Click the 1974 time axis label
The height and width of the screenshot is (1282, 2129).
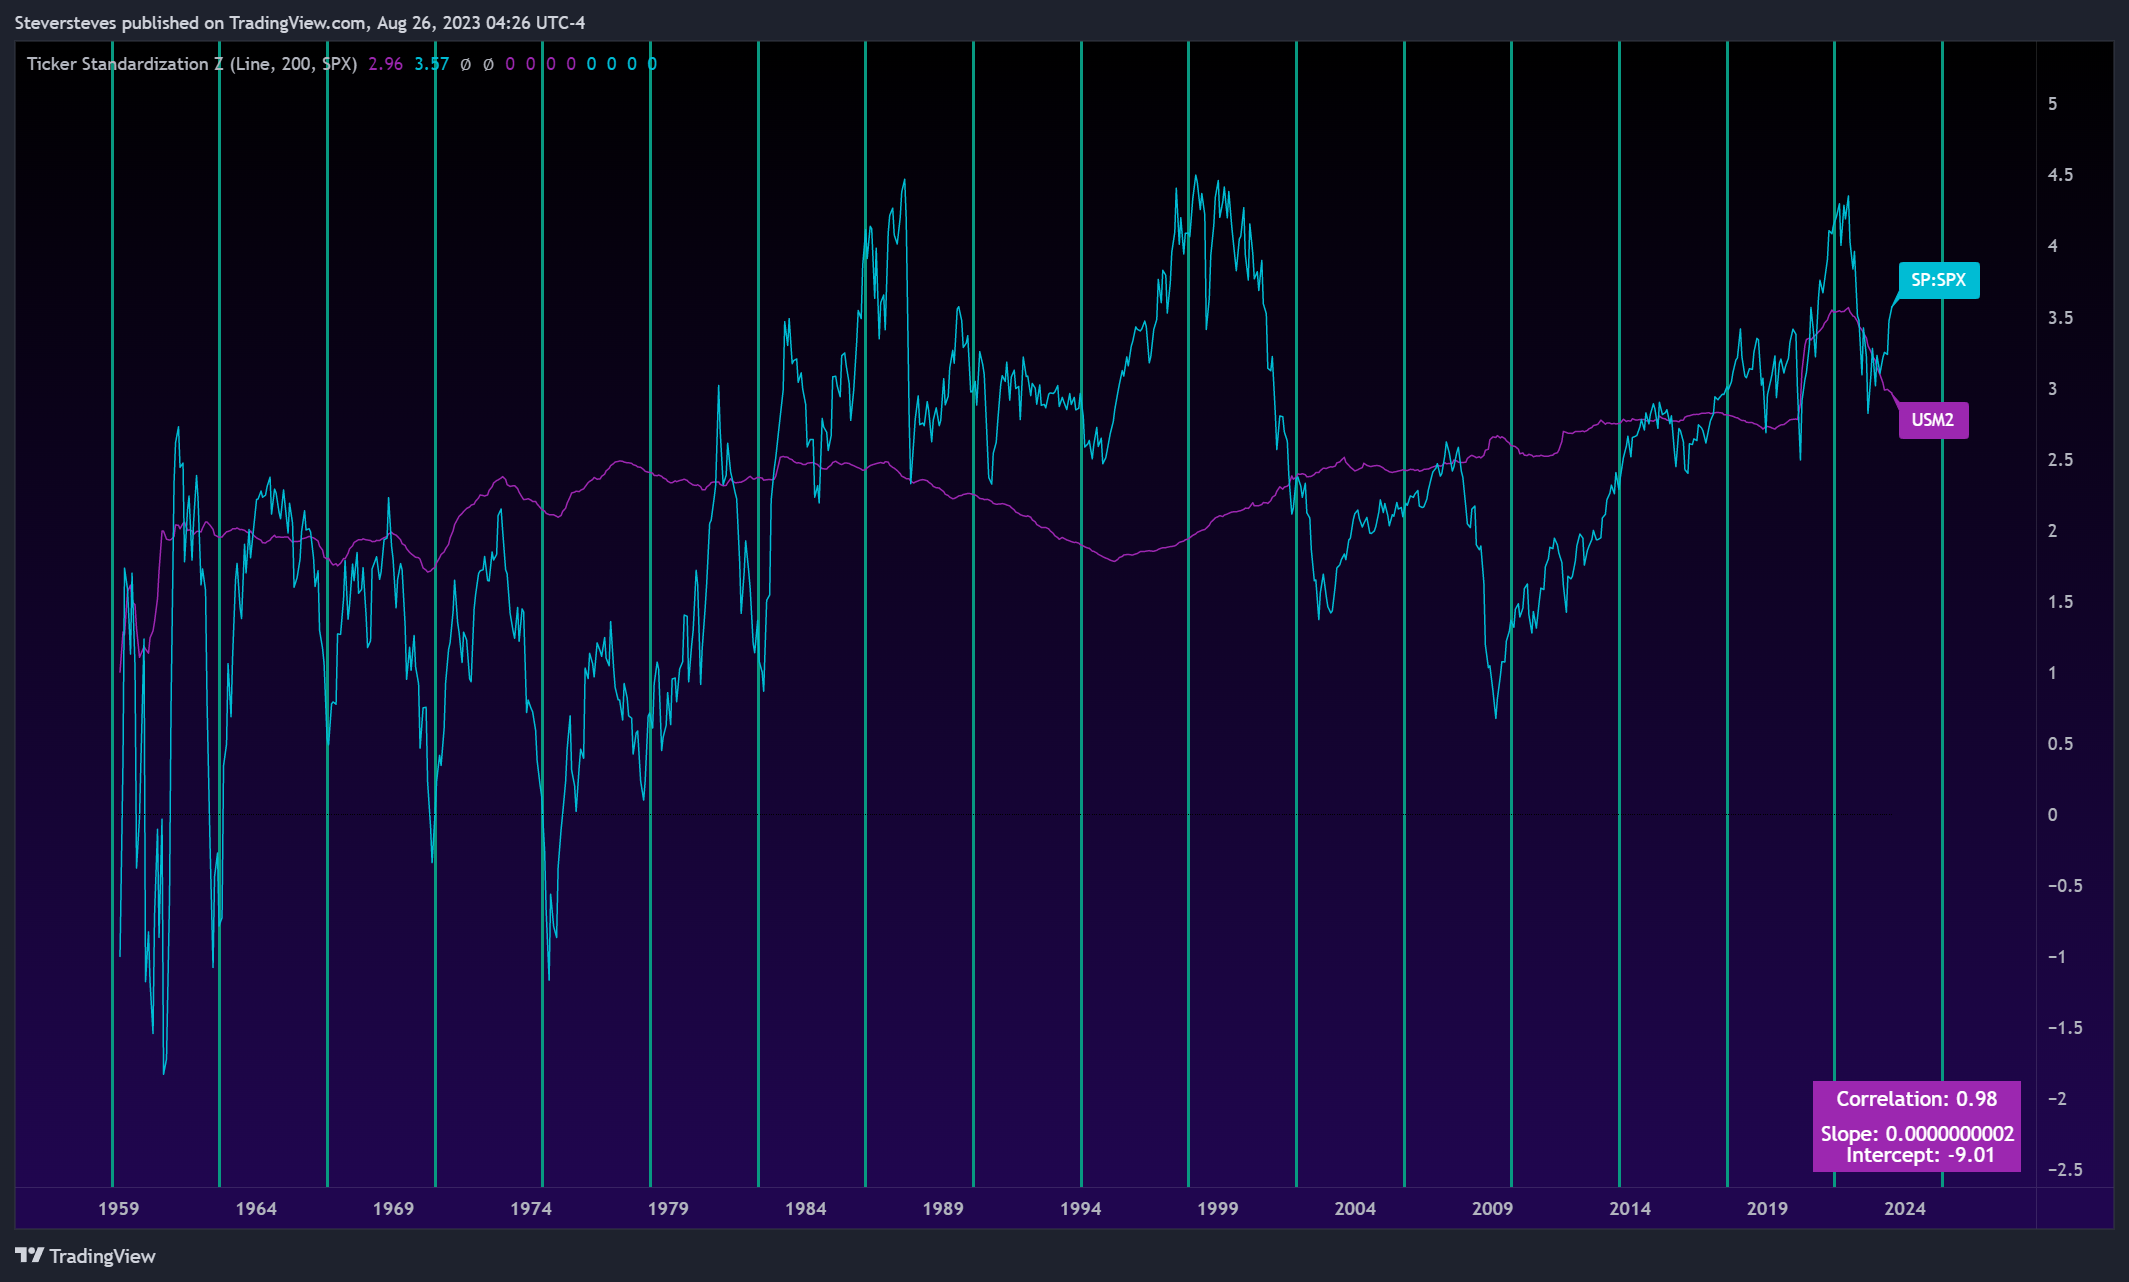[531, 1208]
